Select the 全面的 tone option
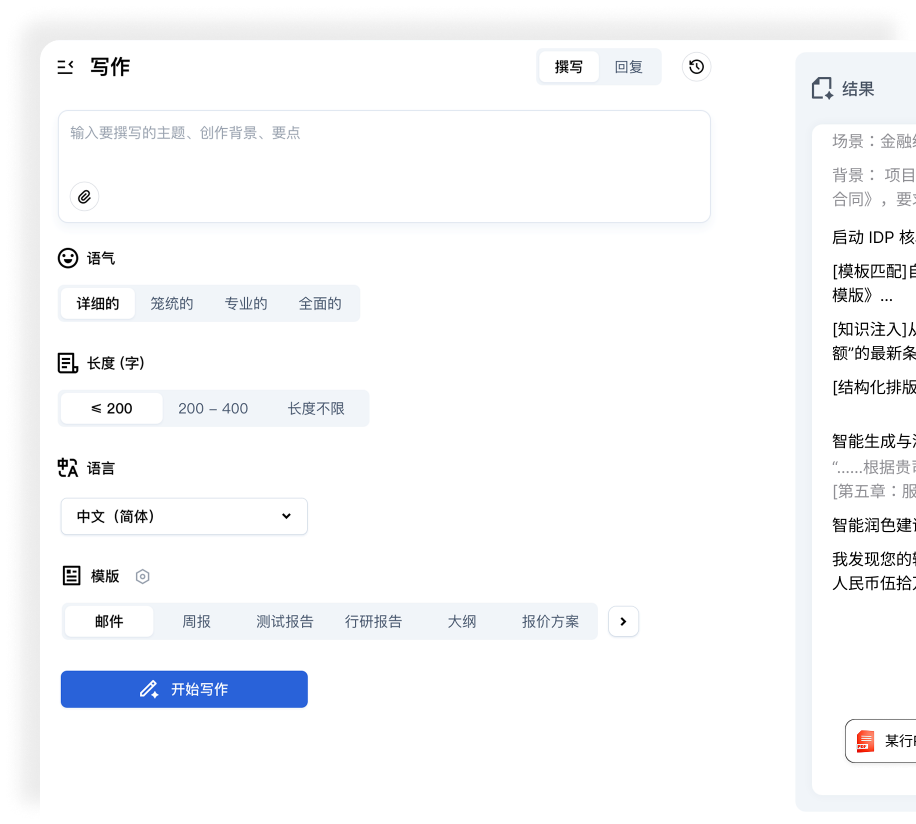Image resolution: width=916 pixels, height=824 pixels. click(x=320, y=304)
